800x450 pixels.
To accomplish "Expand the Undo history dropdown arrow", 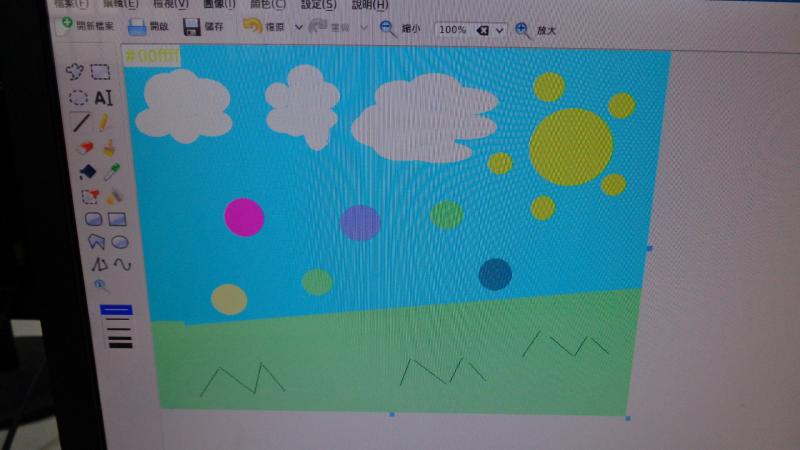I will click(299, 27).
